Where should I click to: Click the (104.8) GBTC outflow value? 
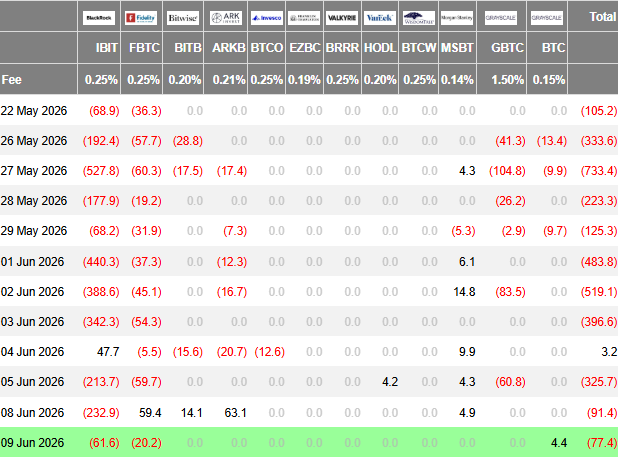pos(507,171)
